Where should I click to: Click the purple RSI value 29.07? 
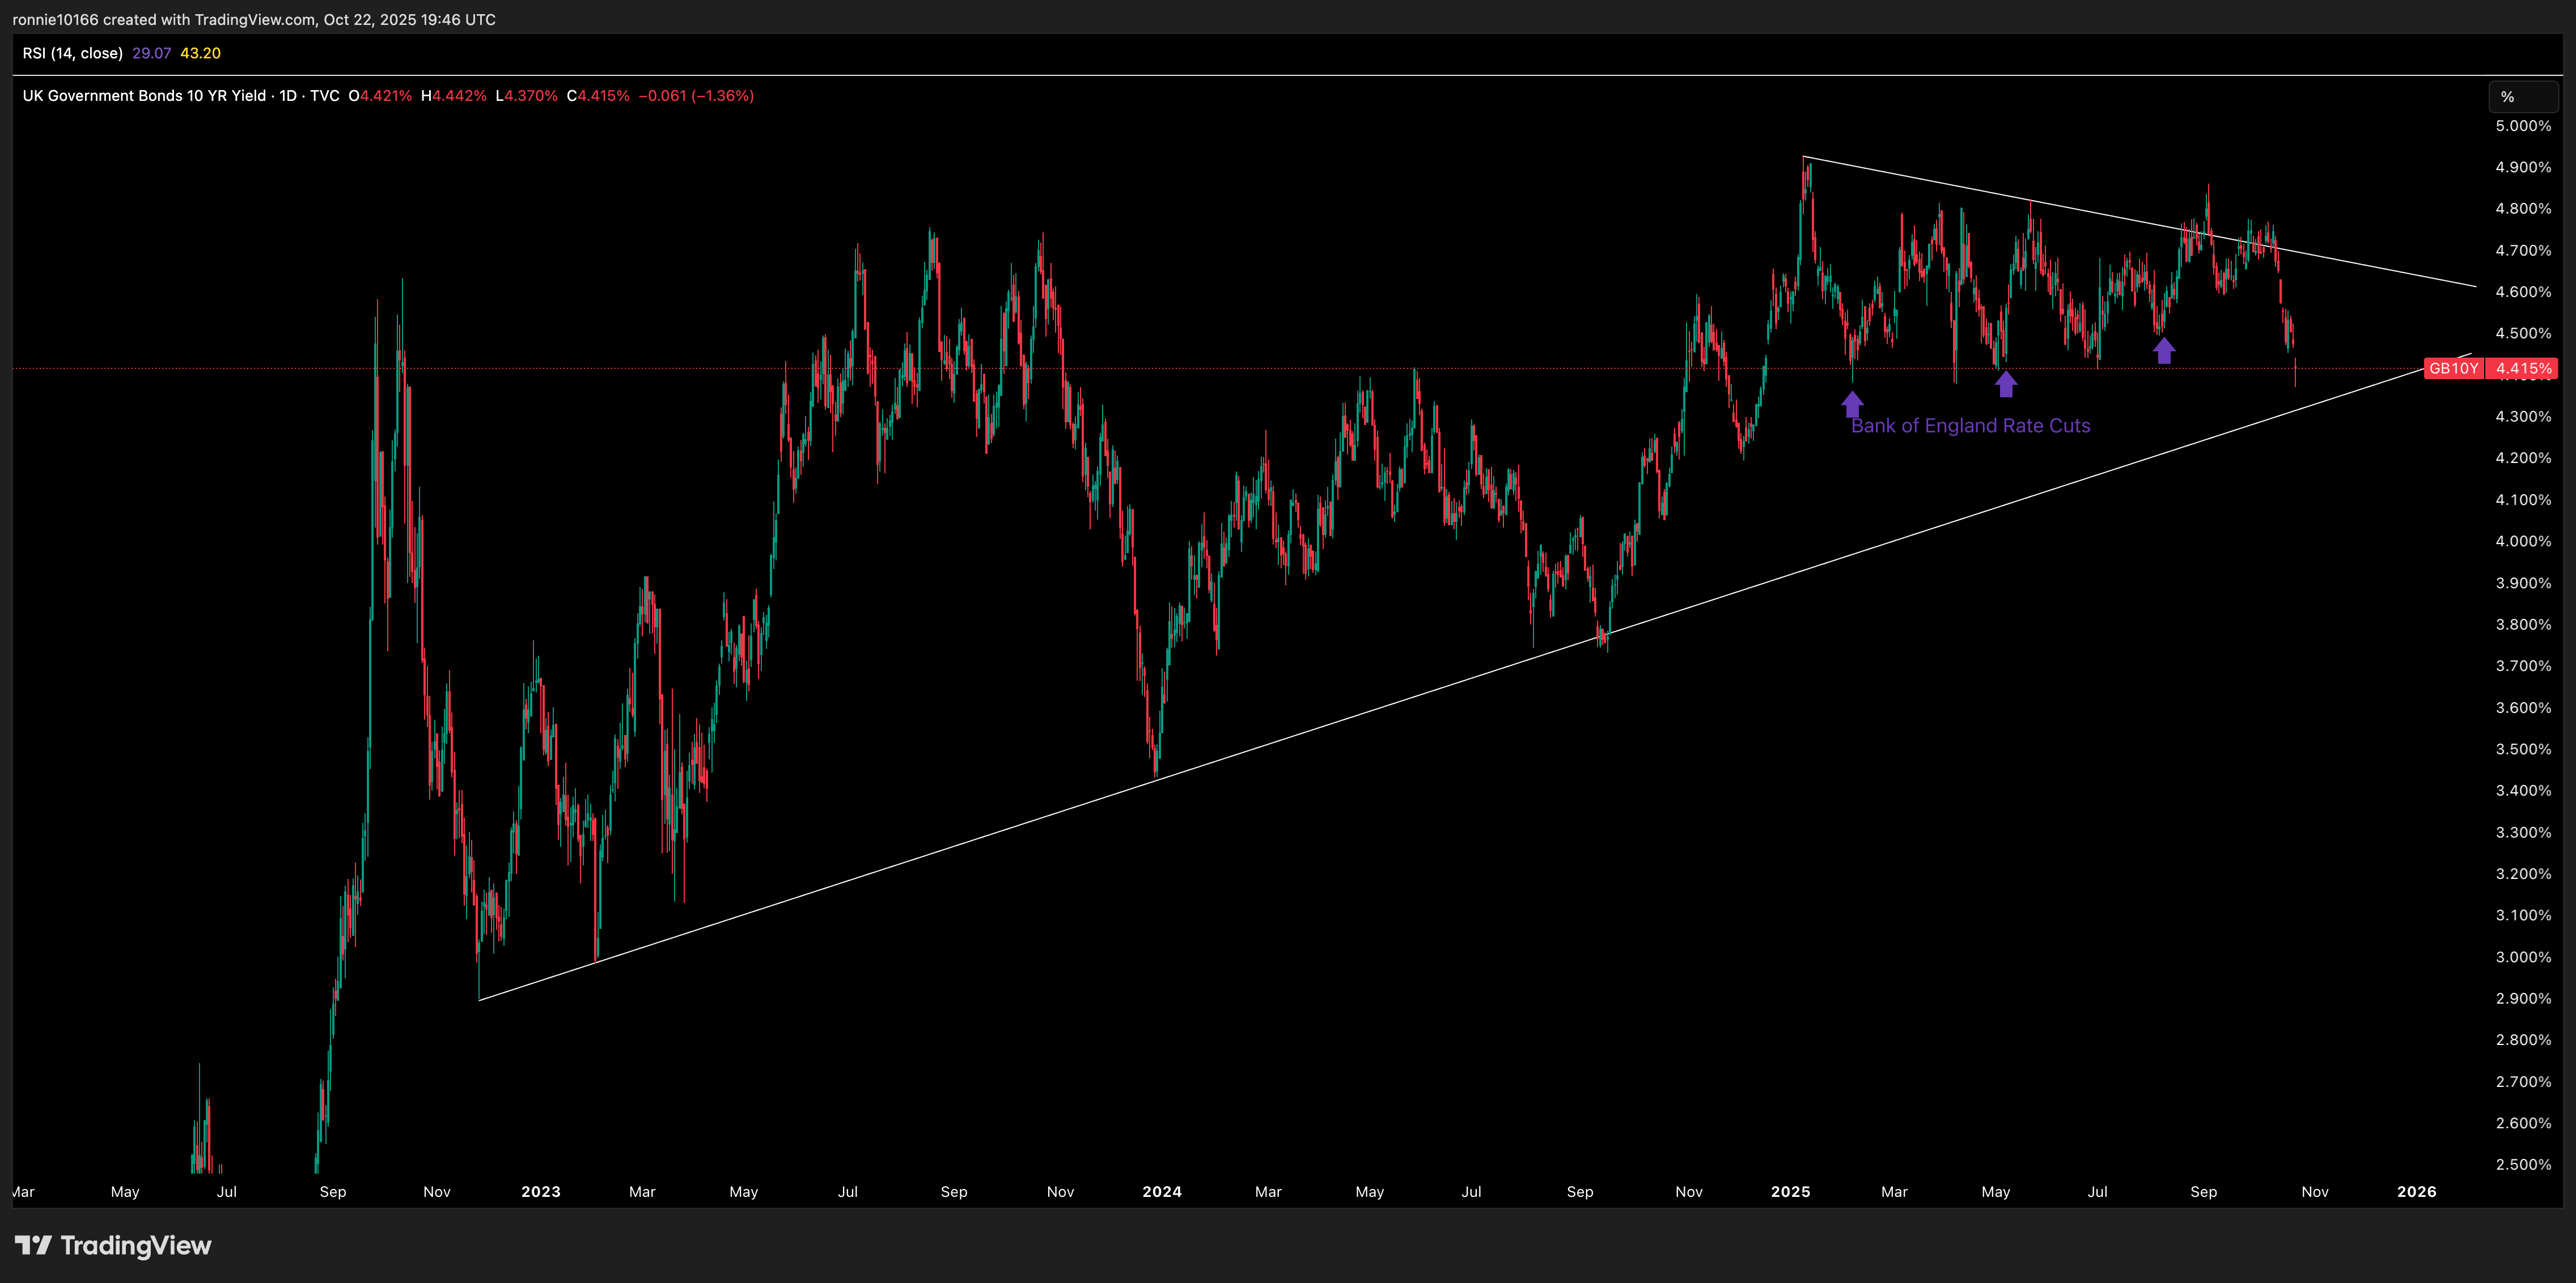point(151,53)
